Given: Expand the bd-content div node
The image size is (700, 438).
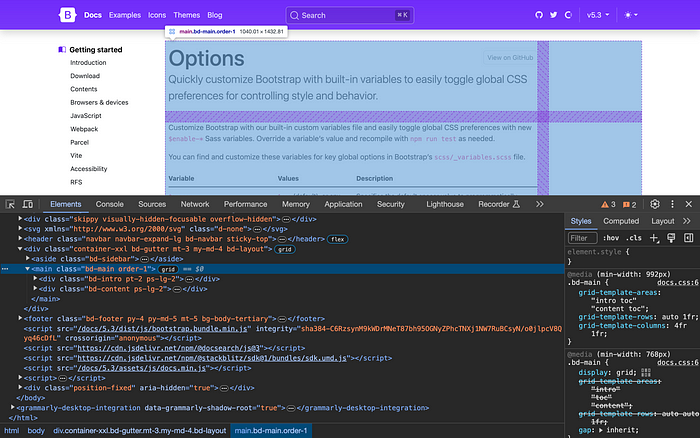Looking at the screenshot, I should pyautogui.click(x=35, y=288).
